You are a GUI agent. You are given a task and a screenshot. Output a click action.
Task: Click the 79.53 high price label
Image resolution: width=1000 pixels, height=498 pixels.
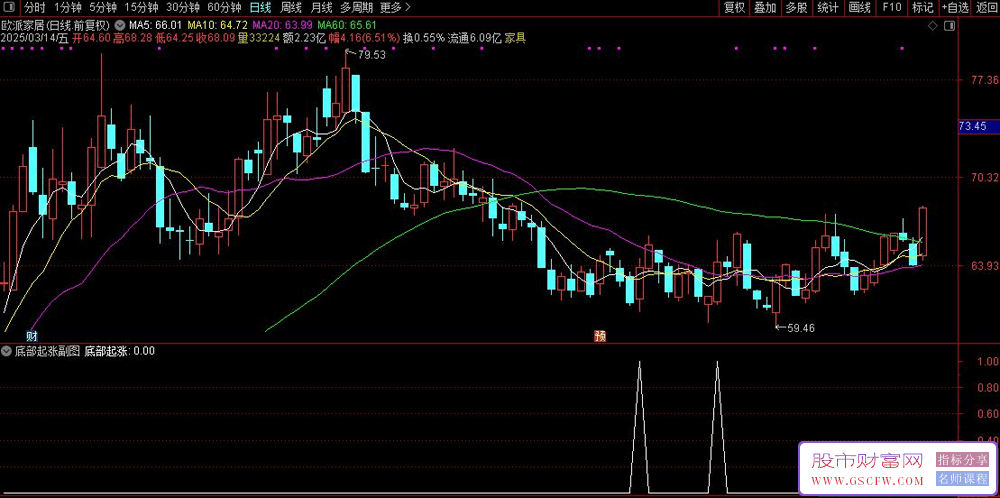click(x=371, y=55)
